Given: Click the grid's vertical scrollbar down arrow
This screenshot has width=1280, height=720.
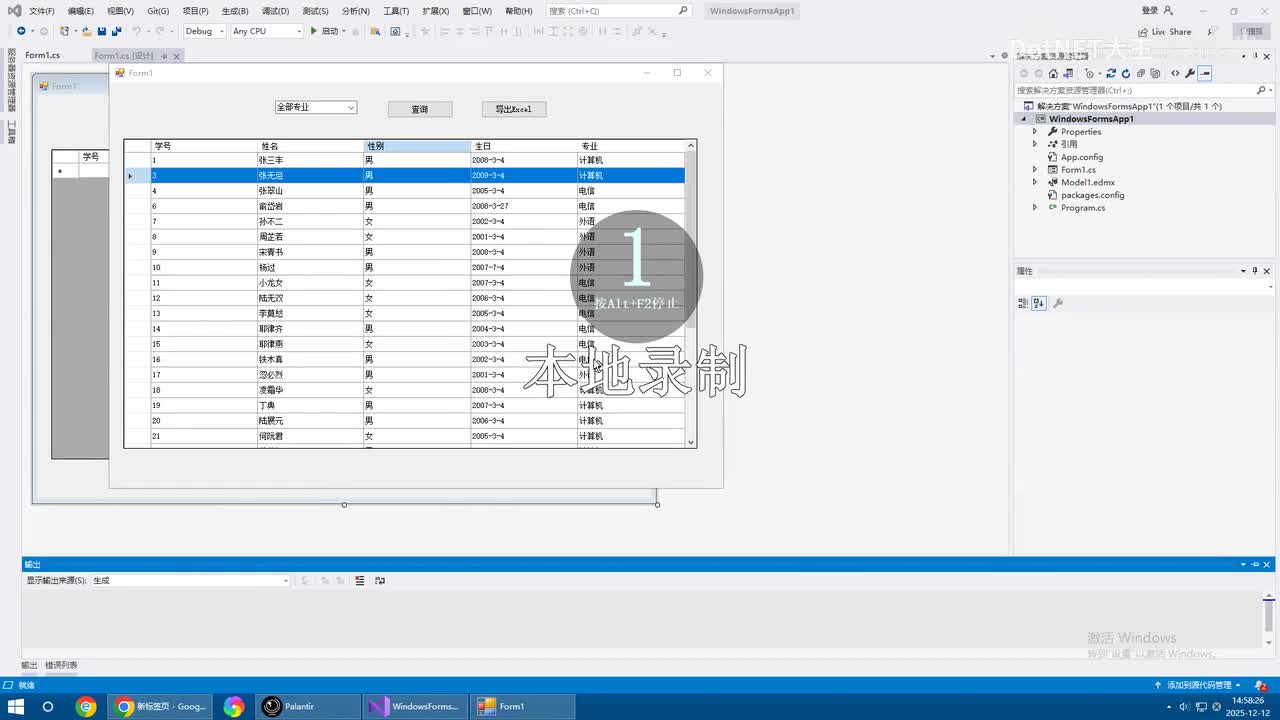Looking at the screenshot, I should click(x=690, y=442).
